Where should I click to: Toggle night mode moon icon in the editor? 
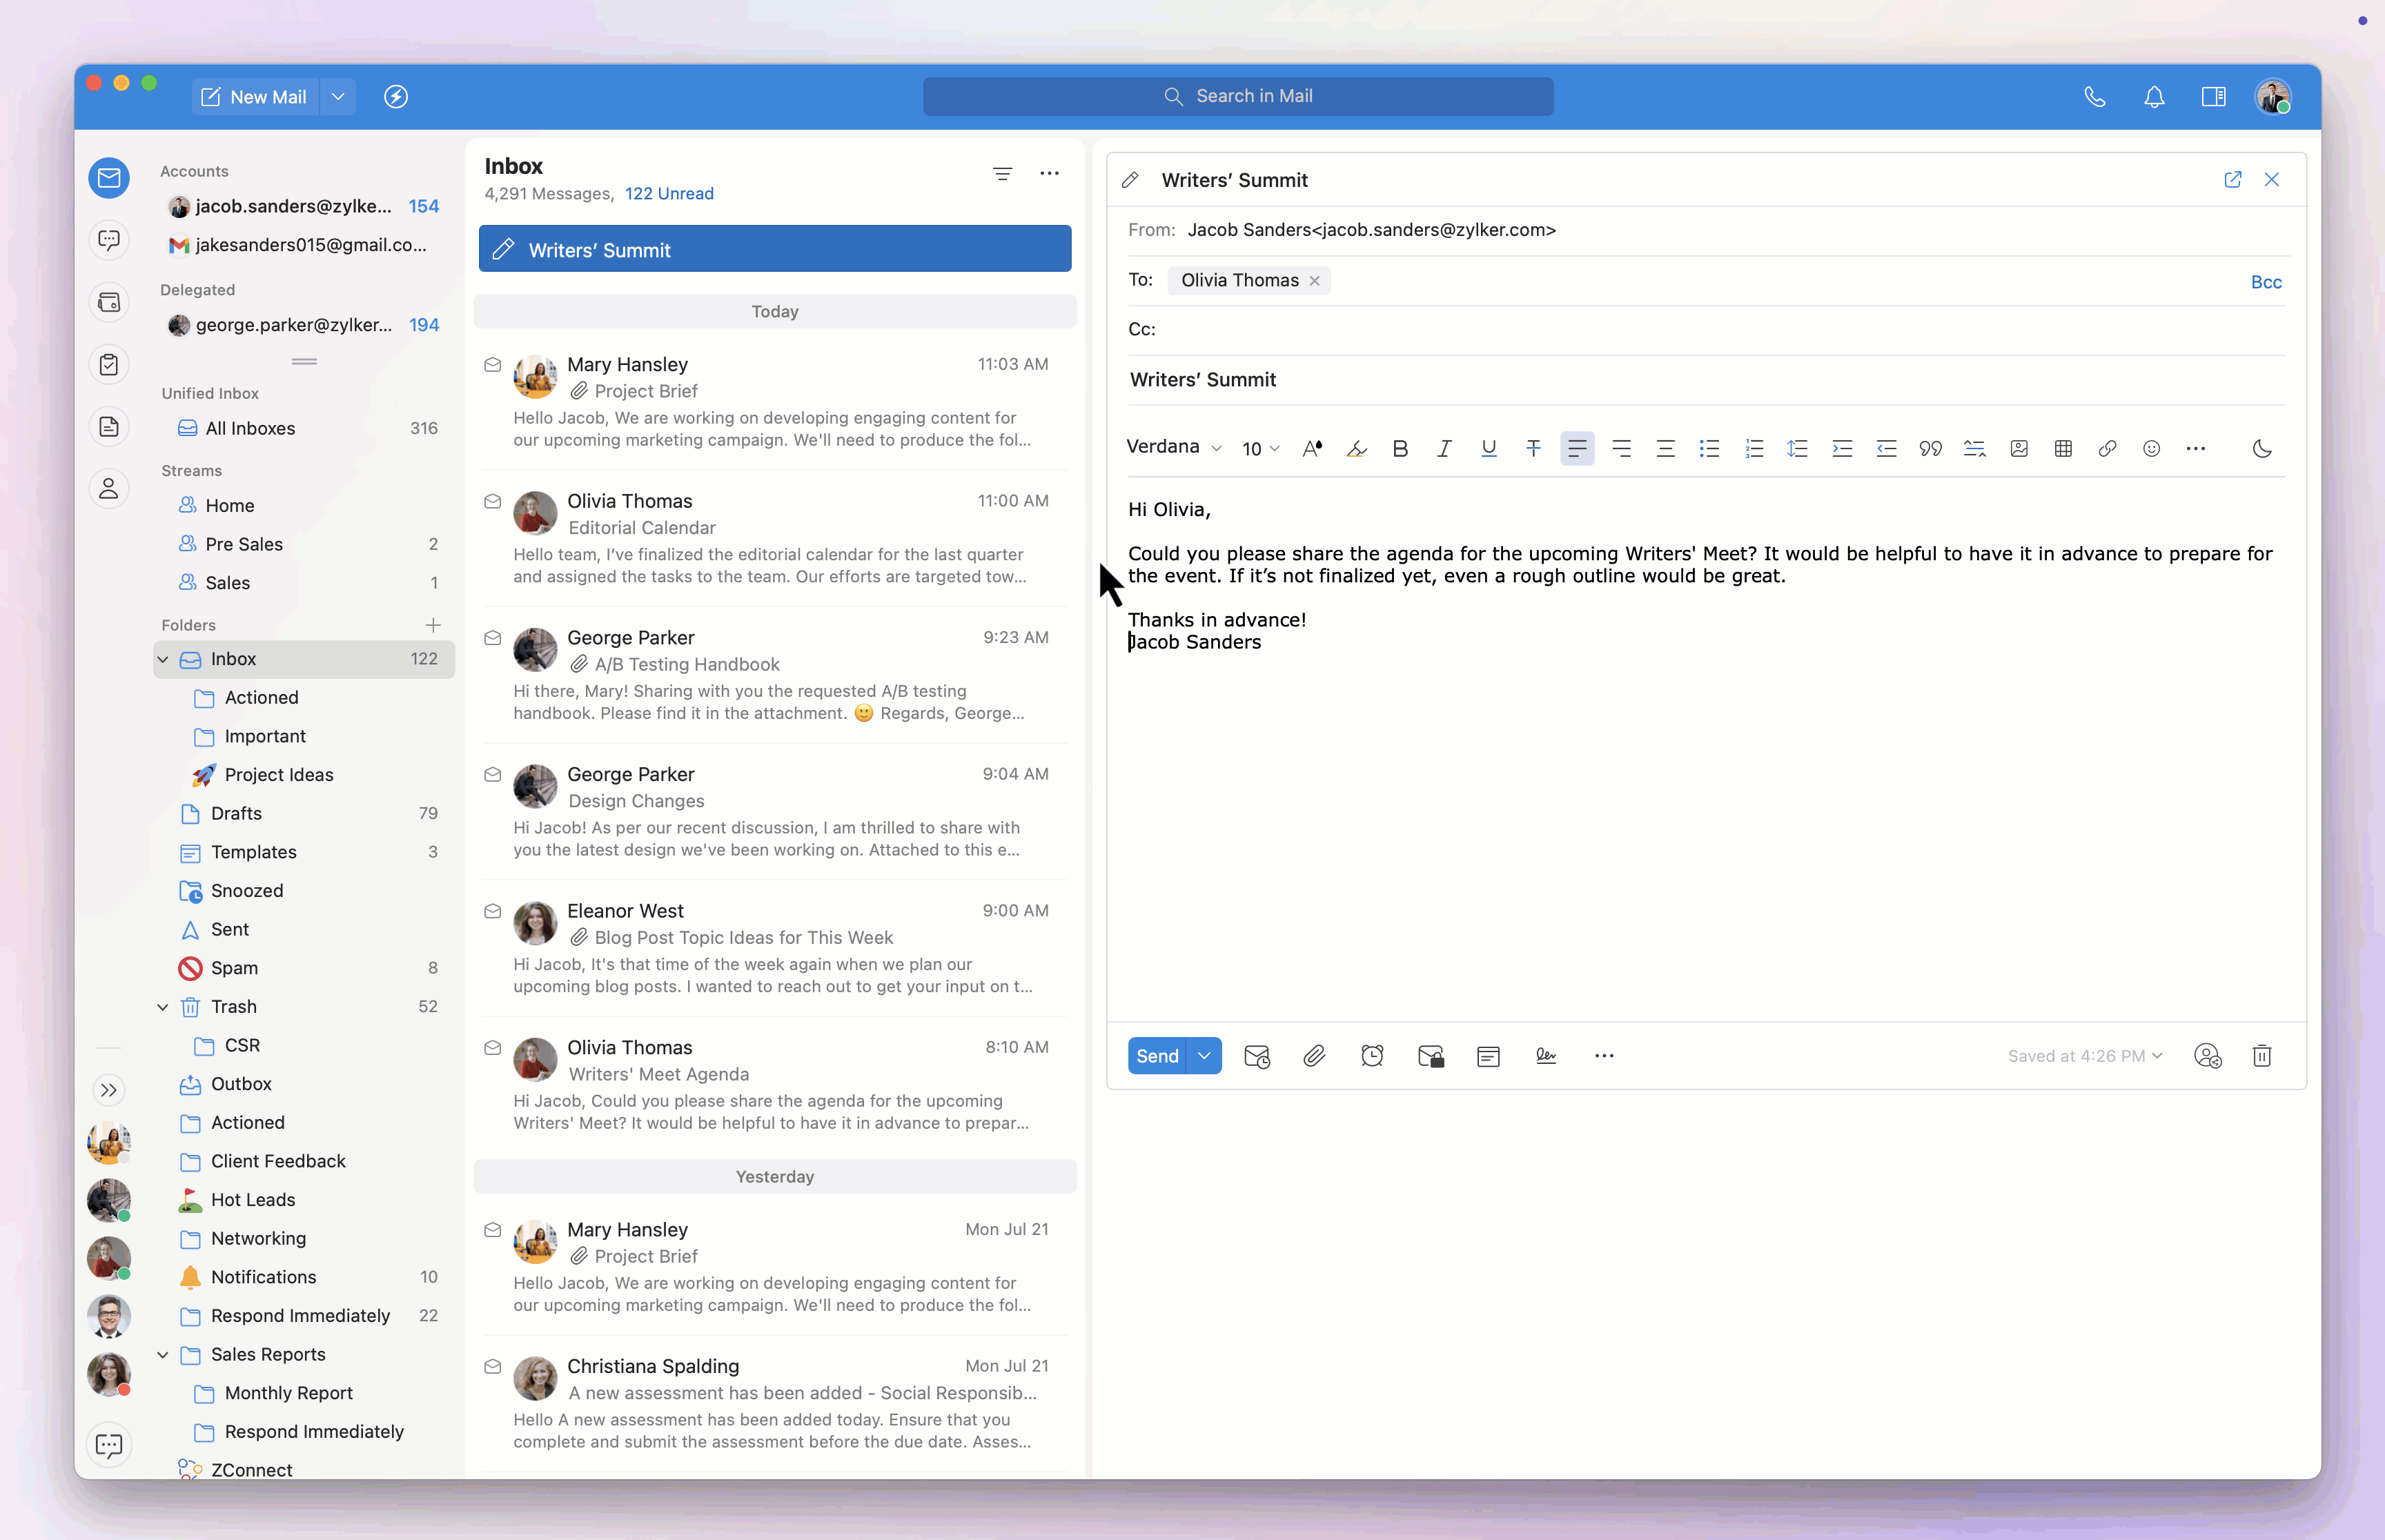point(2262,449)
